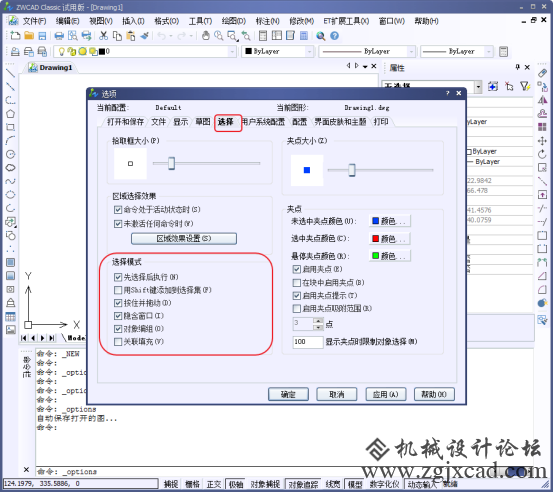Enable 在块中启用夹点 (B) checkbox

pyautogui.click(x=297, y=283)
